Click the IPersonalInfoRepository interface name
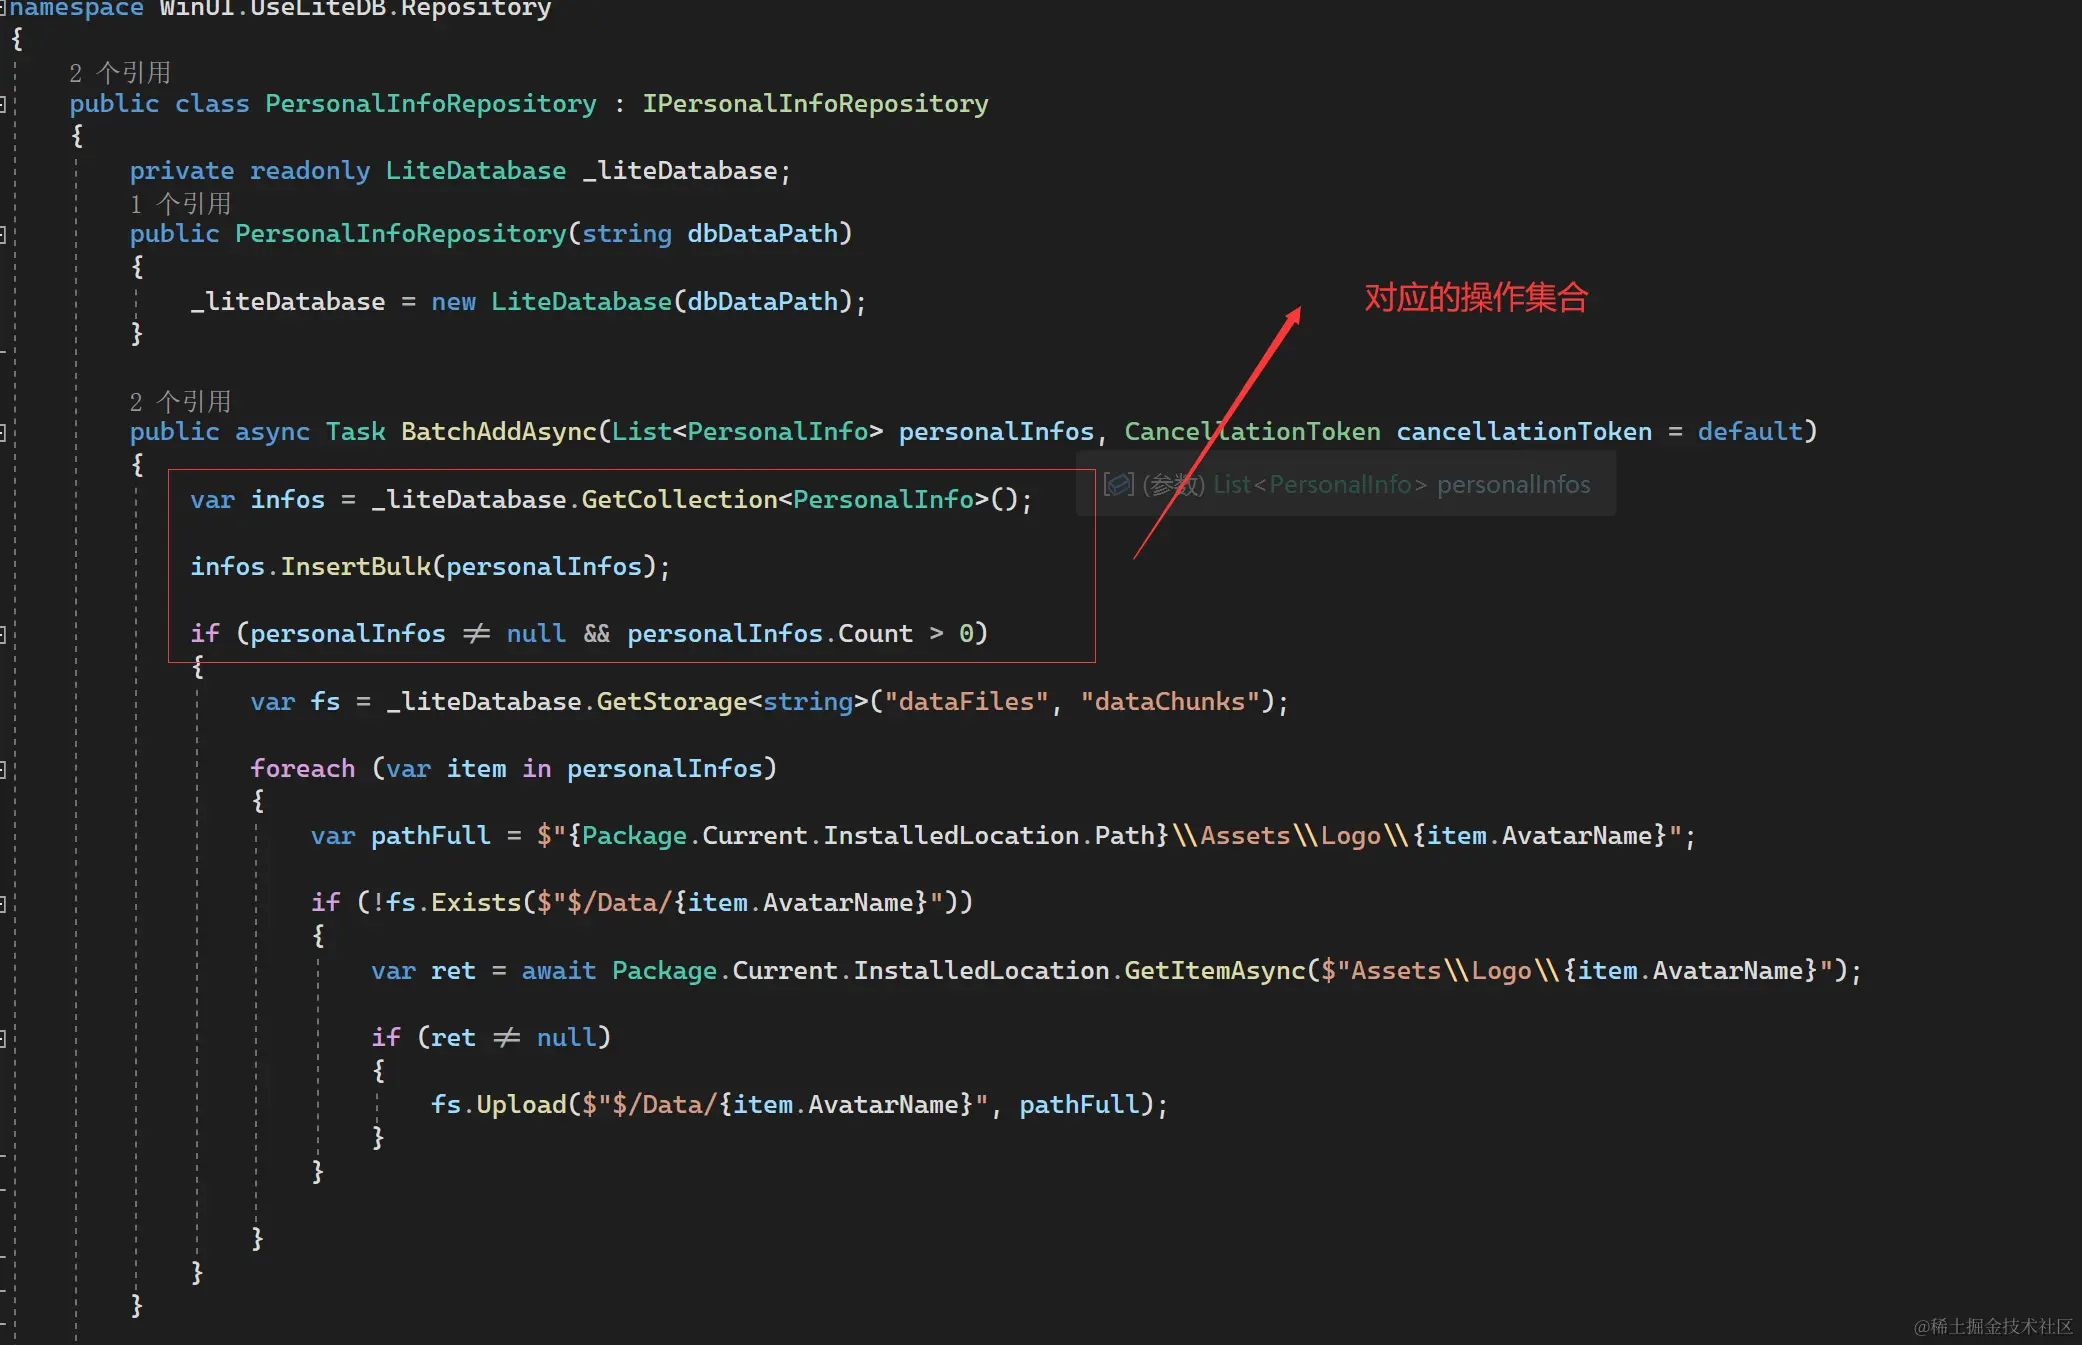The width and height of the screenshot is (2082, 1345). (814, 104)
